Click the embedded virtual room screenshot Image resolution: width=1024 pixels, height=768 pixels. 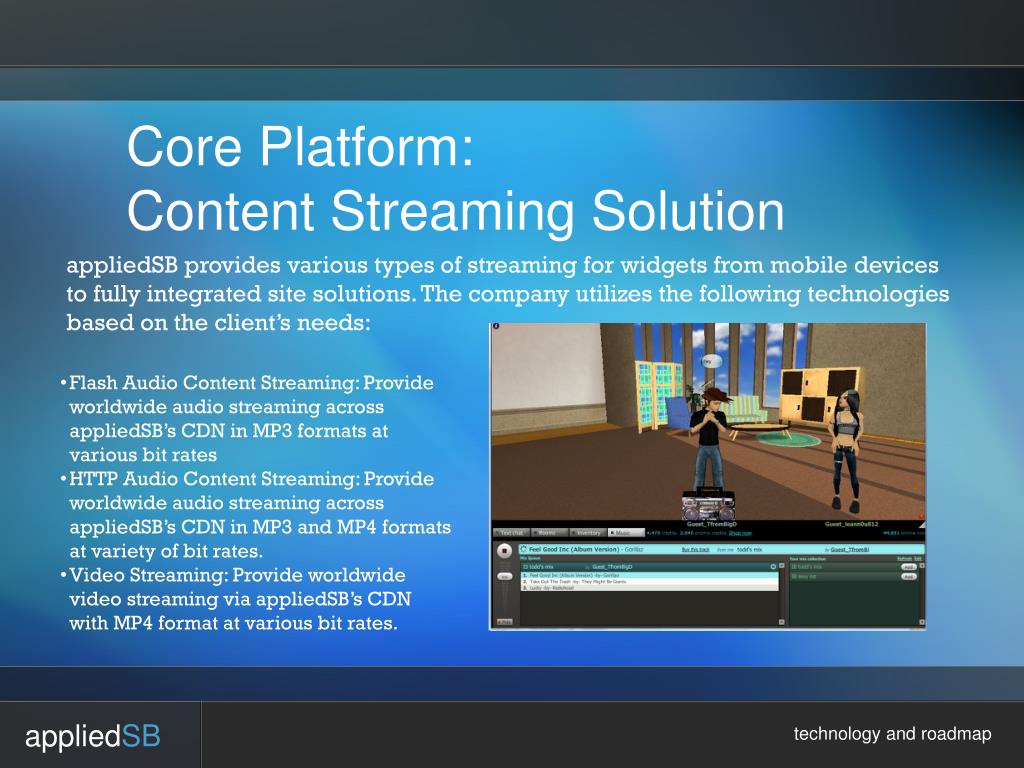coord(707,476)
